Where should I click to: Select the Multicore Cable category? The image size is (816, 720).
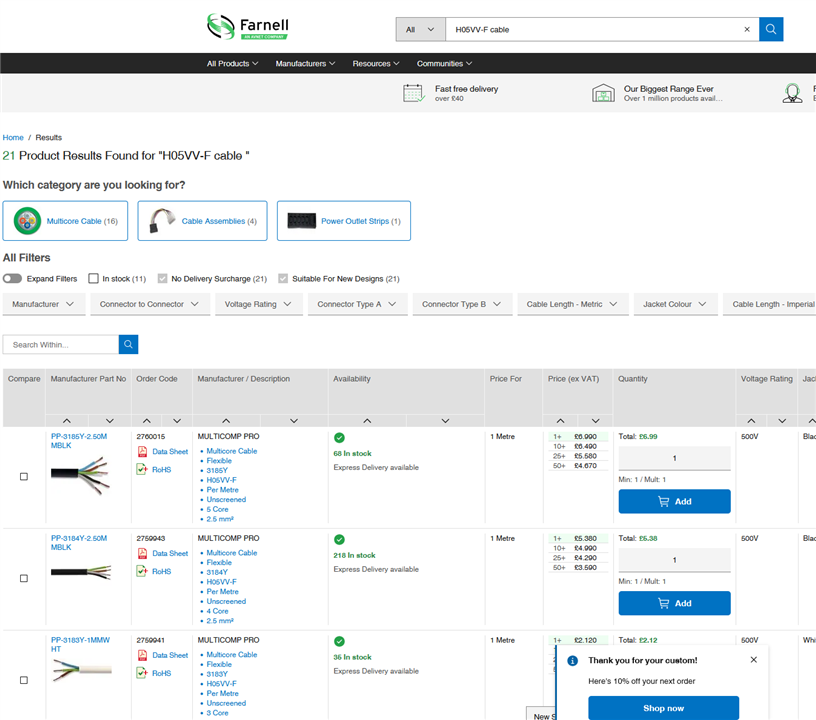[x=65, y=221]
